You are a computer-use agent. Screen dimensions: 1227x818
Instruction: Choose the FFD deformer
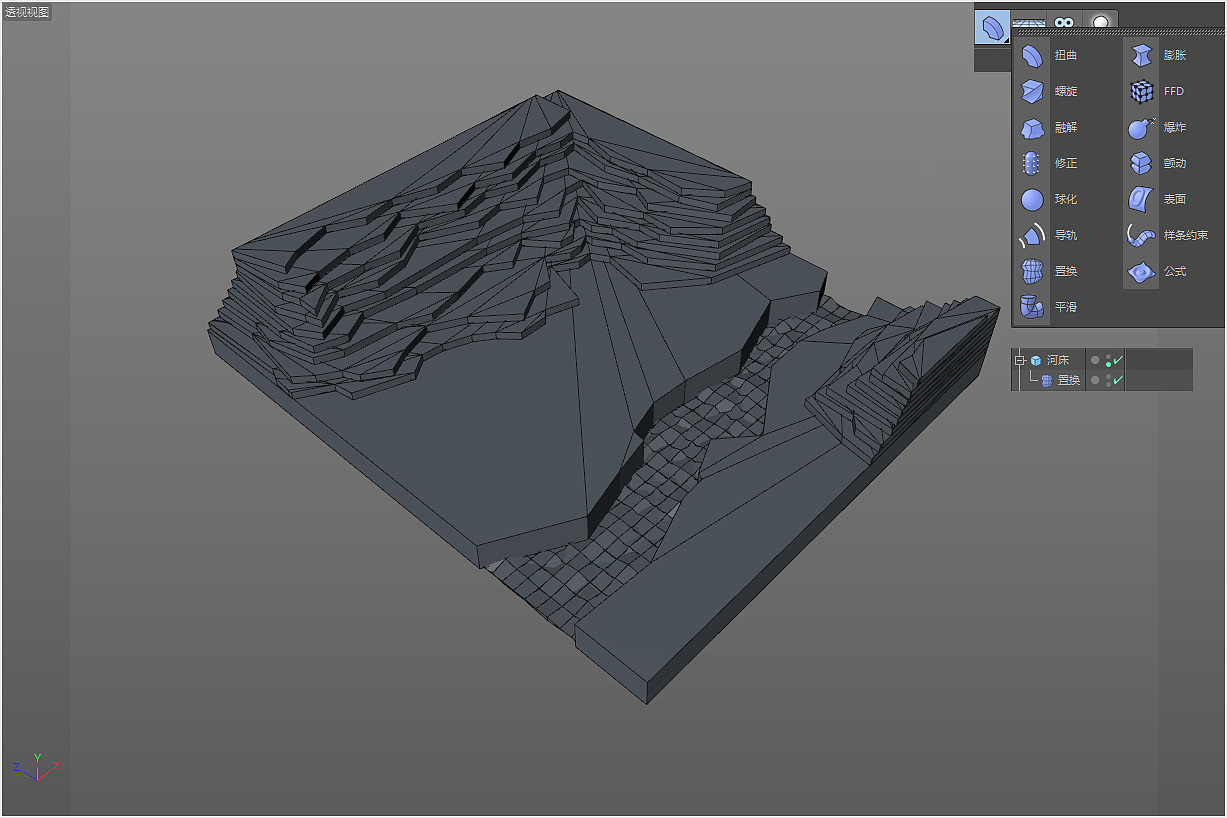[x=1157, y=92]
